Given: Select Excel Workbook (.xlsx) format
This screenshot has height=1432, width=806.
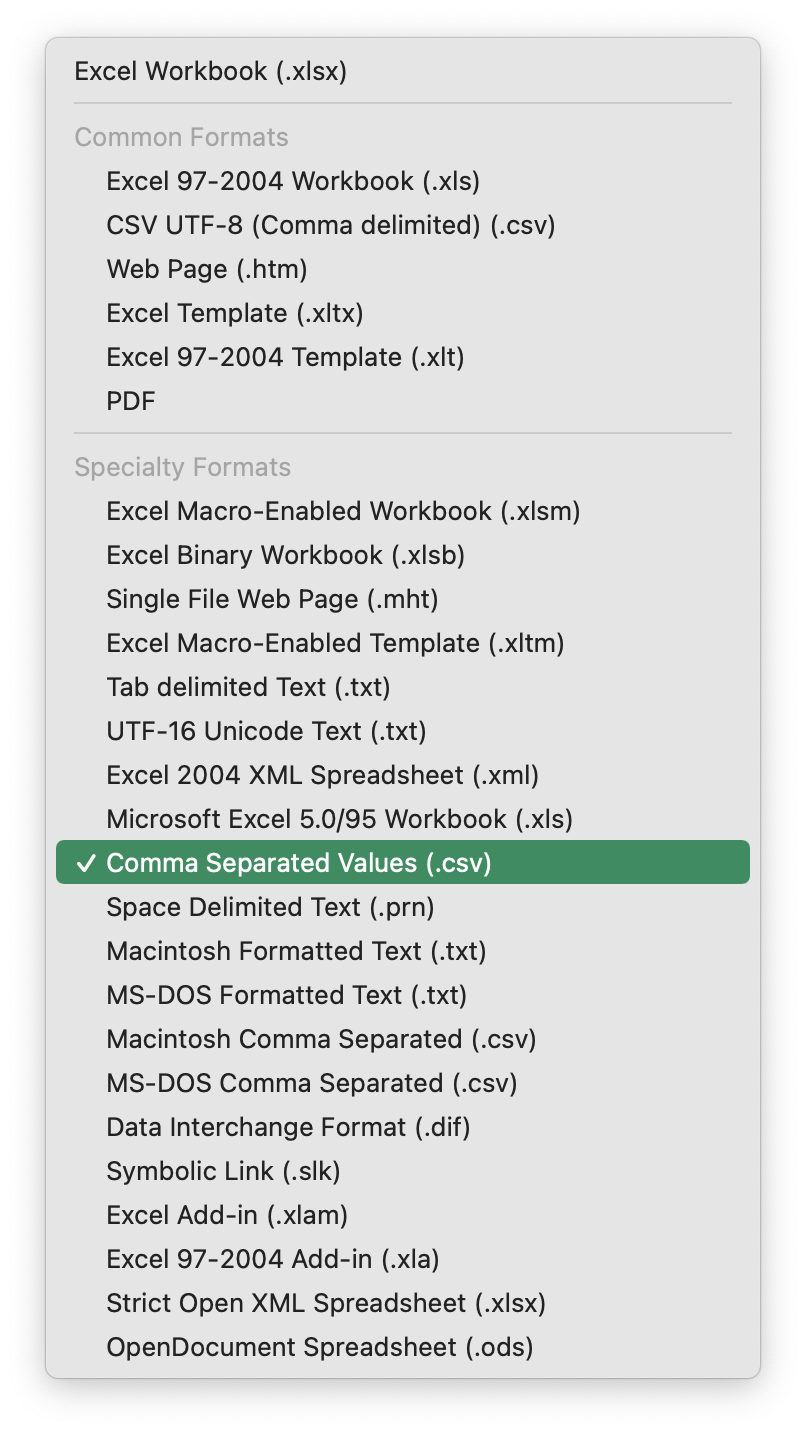Looking at the screenshot, I should (x=211, y=72).
